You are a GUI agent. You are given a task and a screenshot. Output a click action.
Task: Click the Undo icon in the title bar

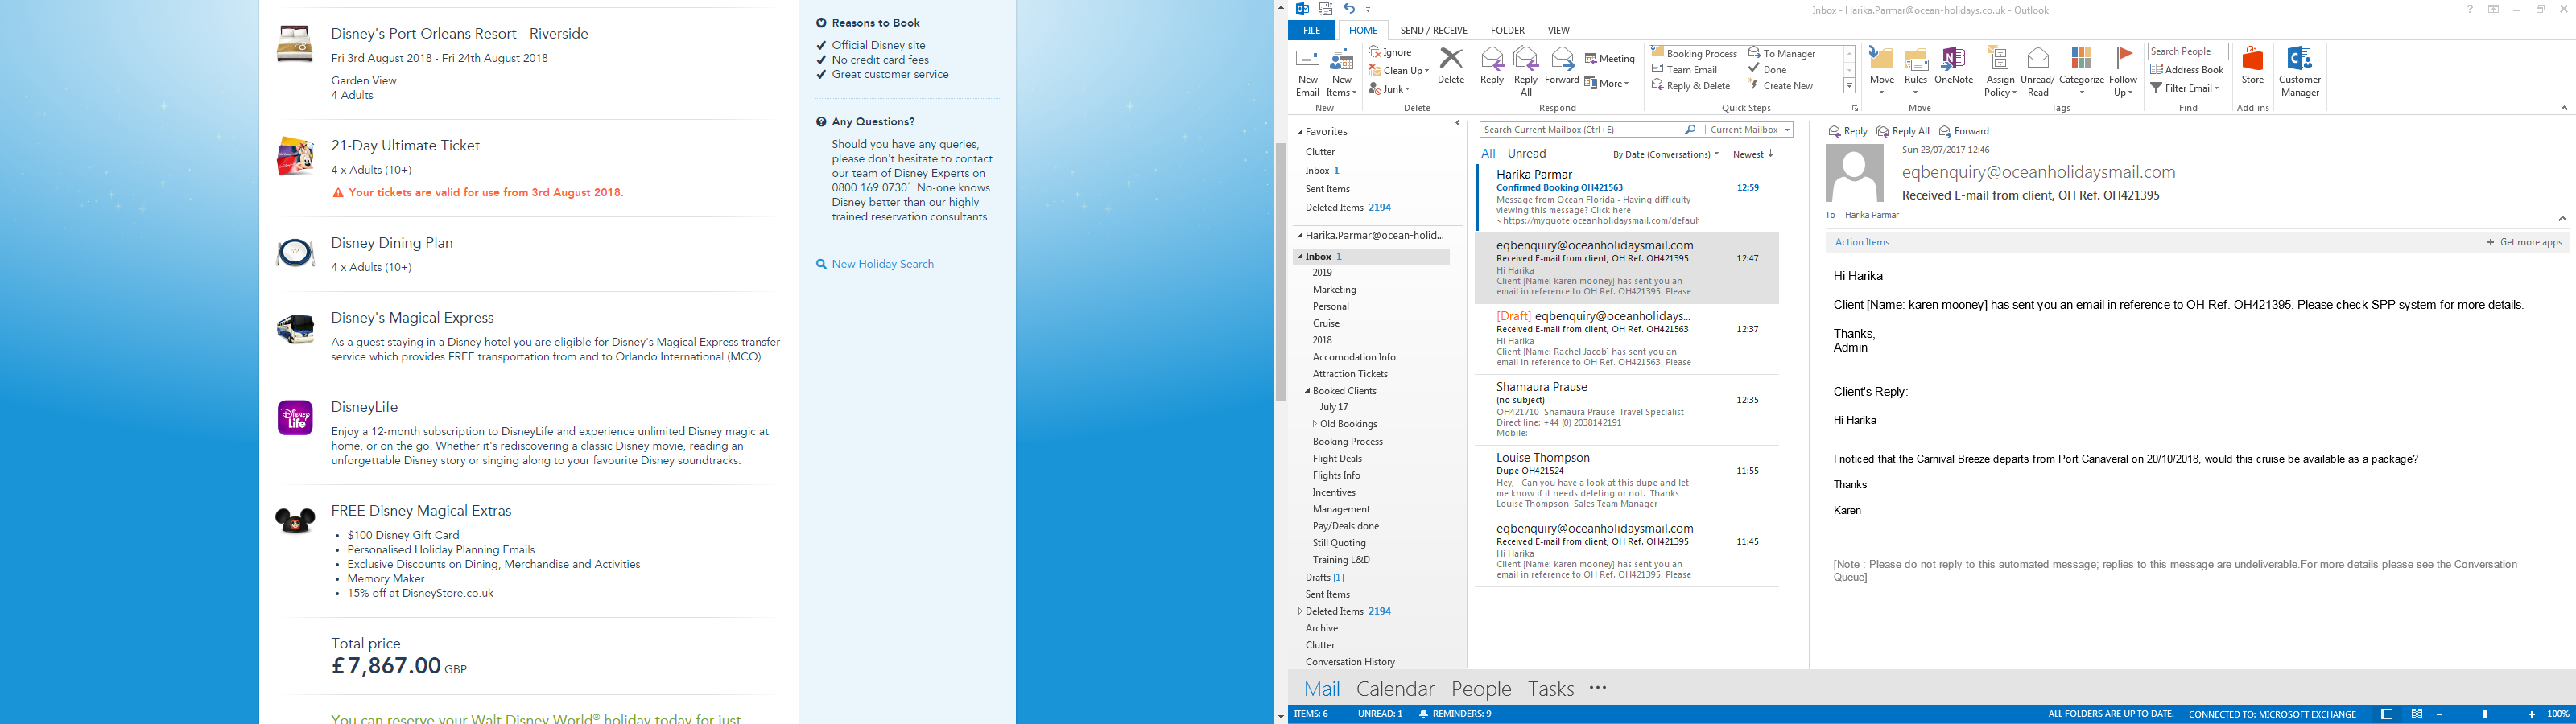click(1349, 9)
